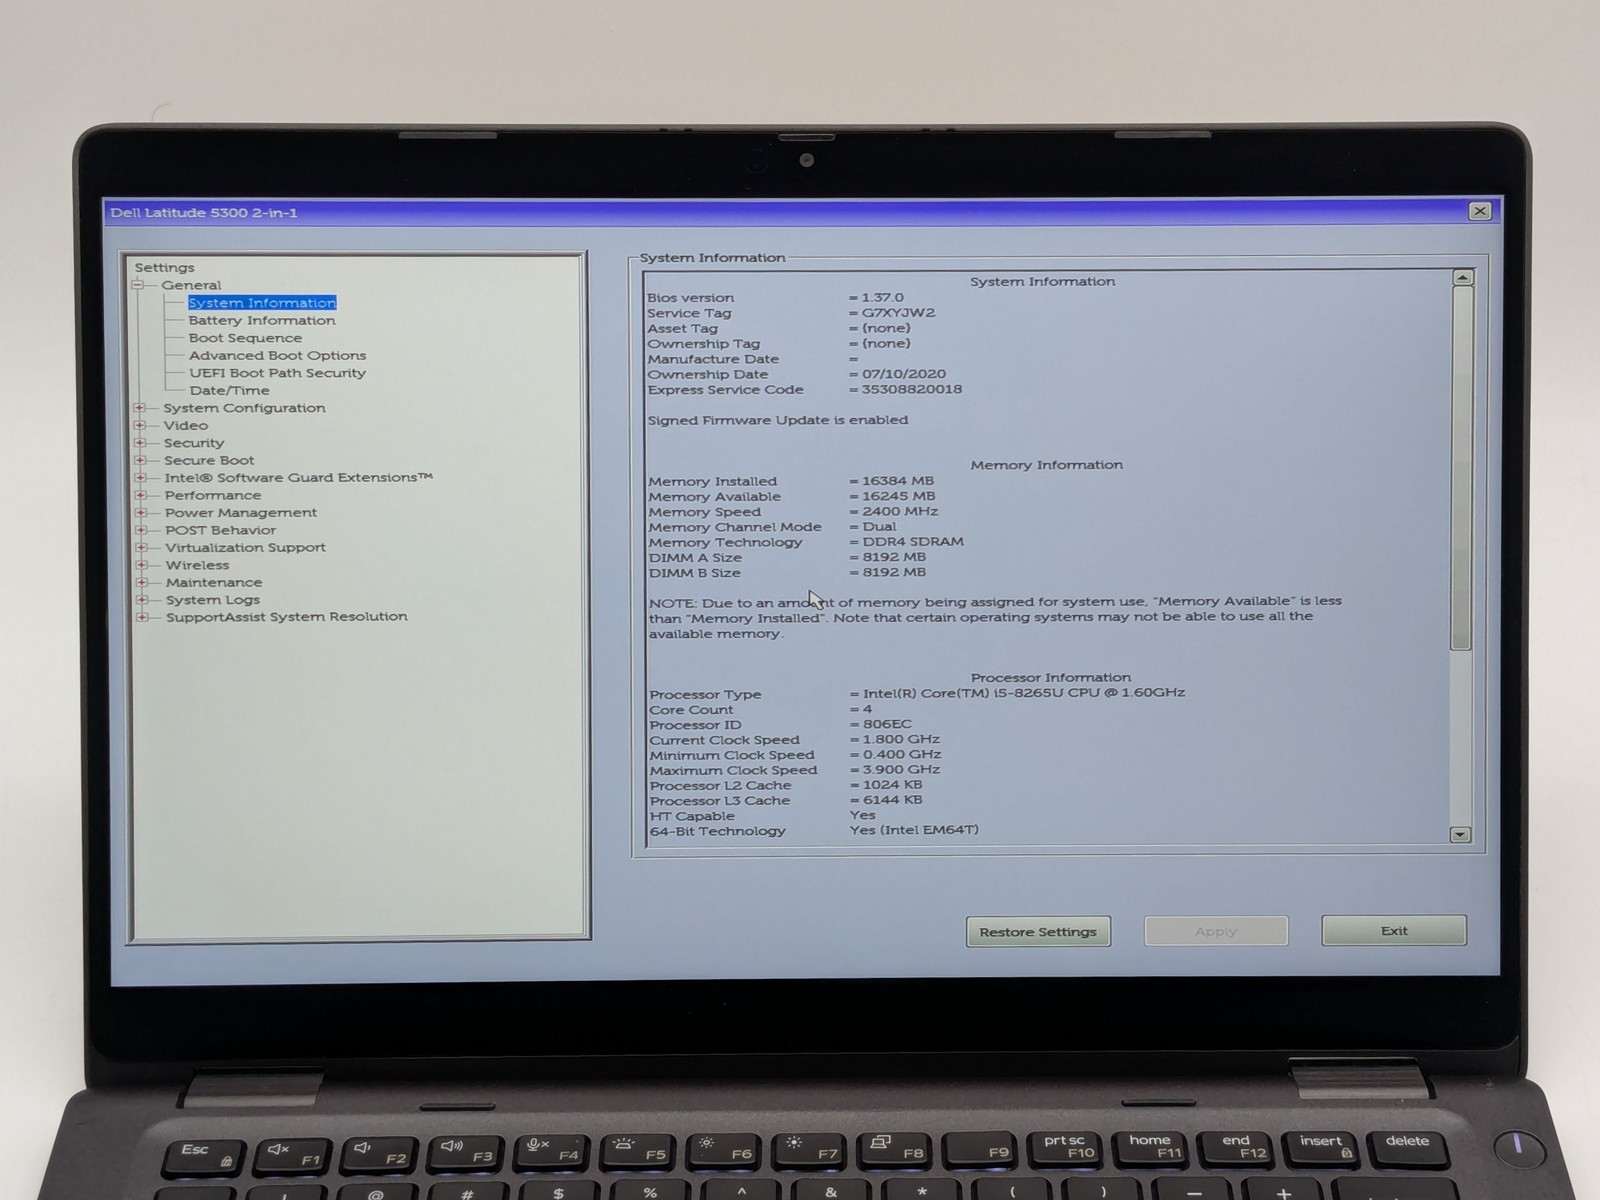Expand the Virtualization Support node
This screenshot has height=1200, width=1600.
(142, 548)
